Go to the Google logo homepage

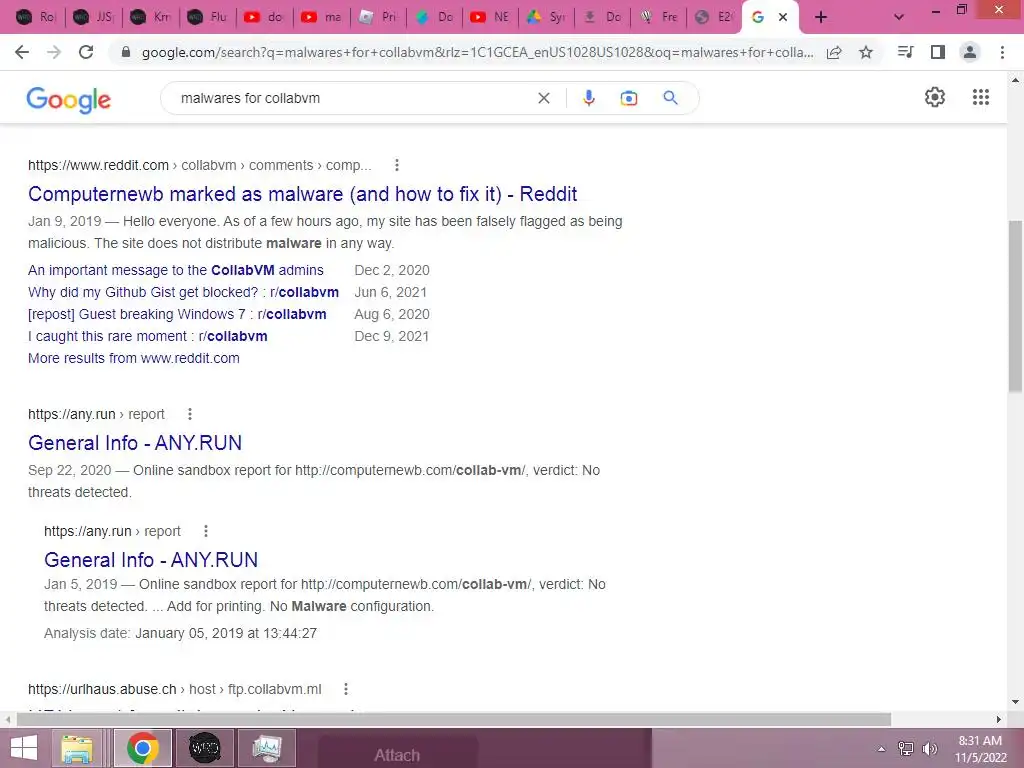point(69,99)
